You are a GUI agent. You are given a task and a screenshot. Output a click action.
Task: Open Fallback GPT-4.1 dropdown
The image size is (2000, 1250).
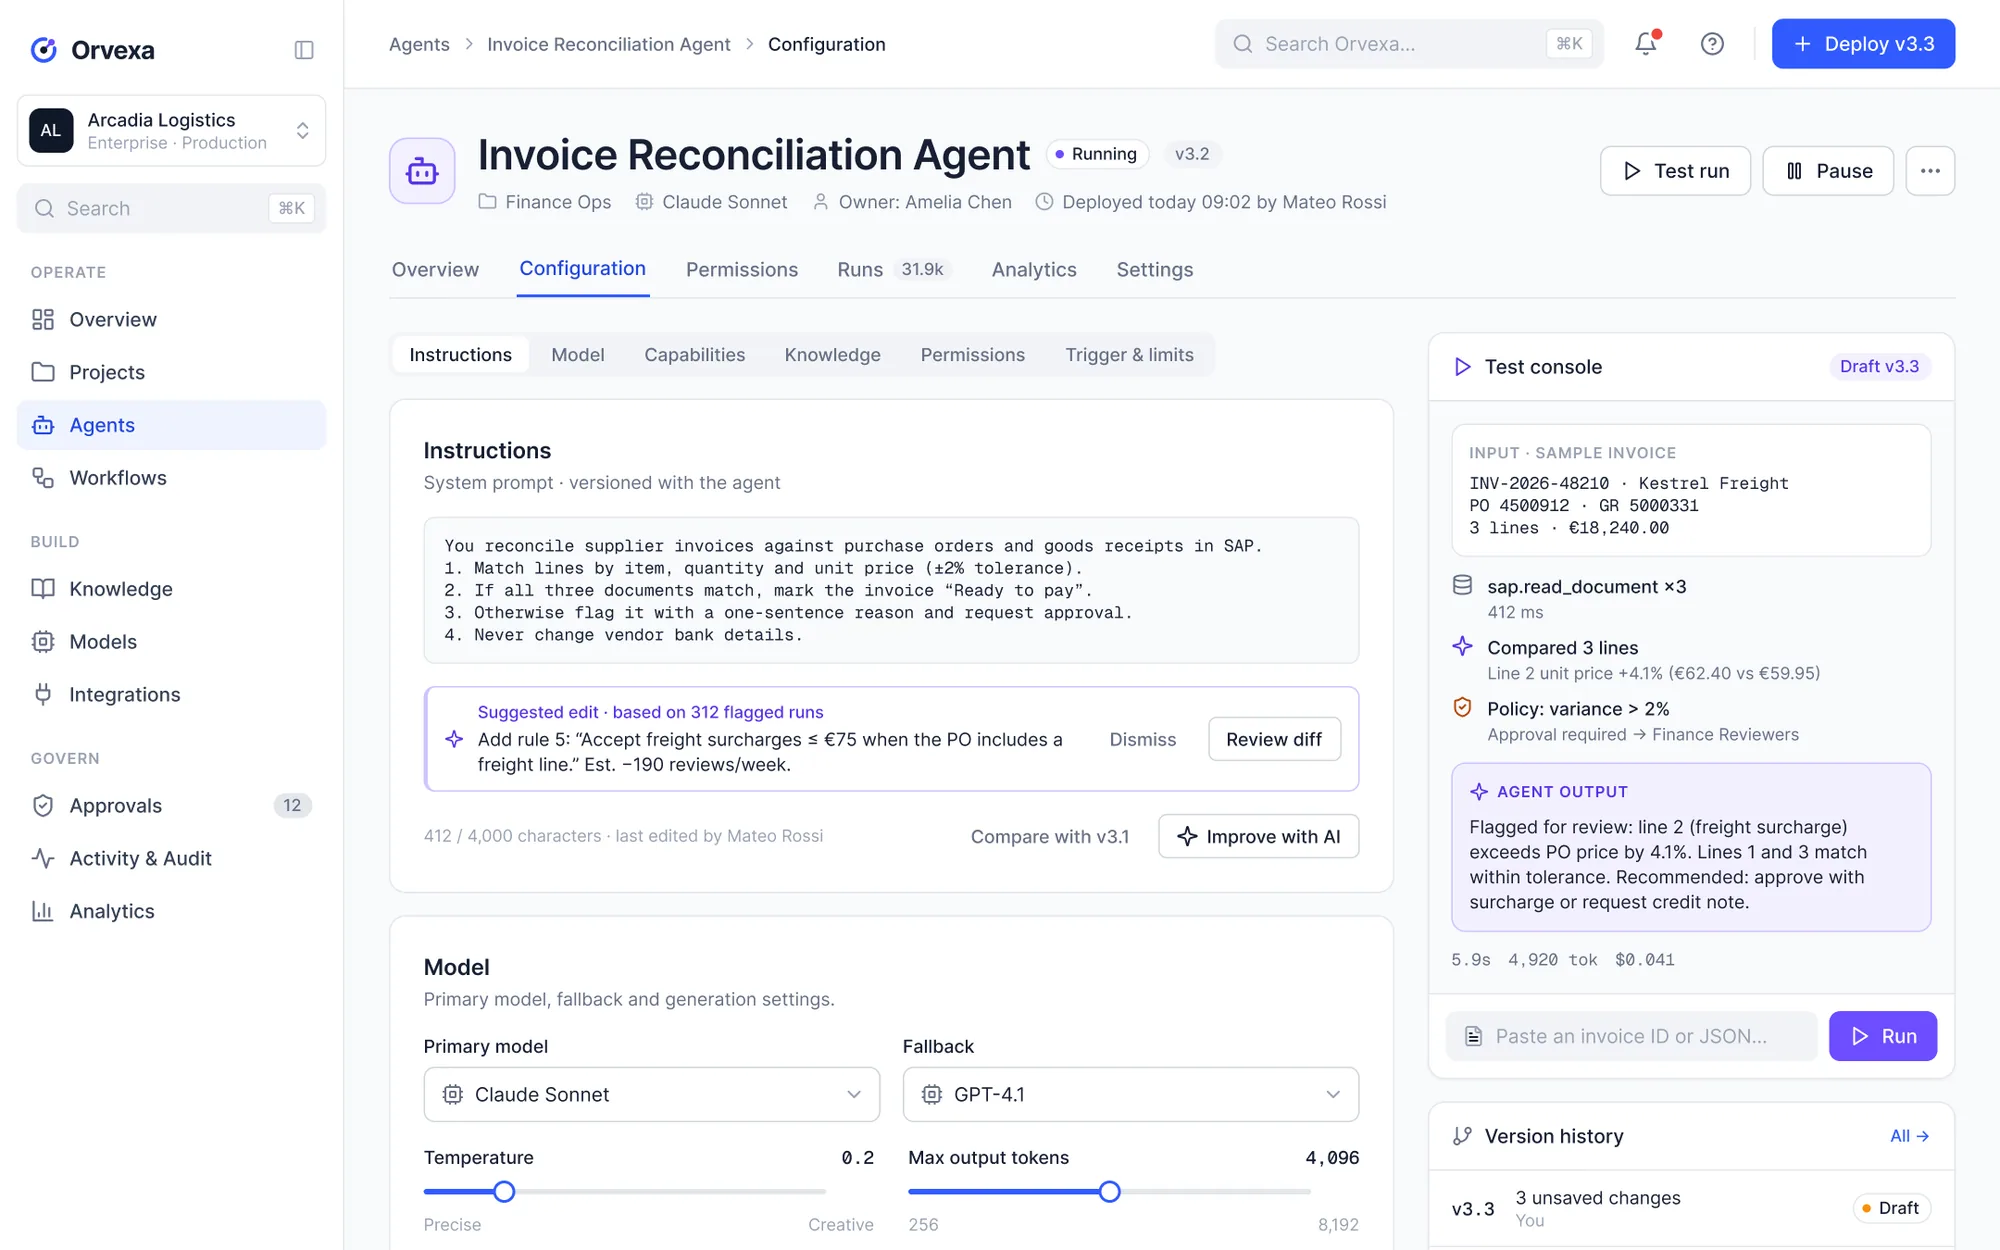tap(1130, 1094)
